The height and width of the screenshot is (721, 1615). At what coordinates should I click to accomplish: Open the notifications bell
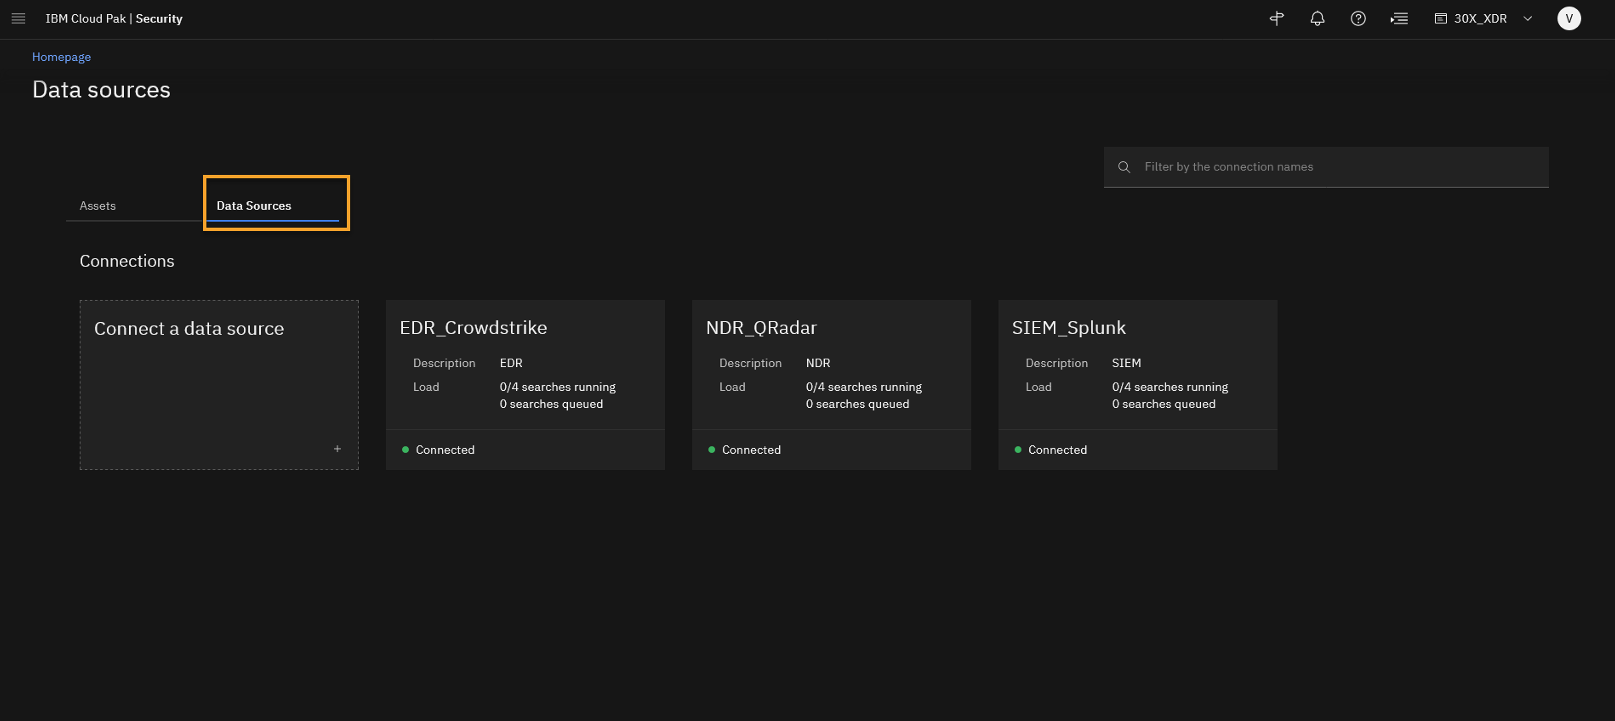[x=1318, y=18]
